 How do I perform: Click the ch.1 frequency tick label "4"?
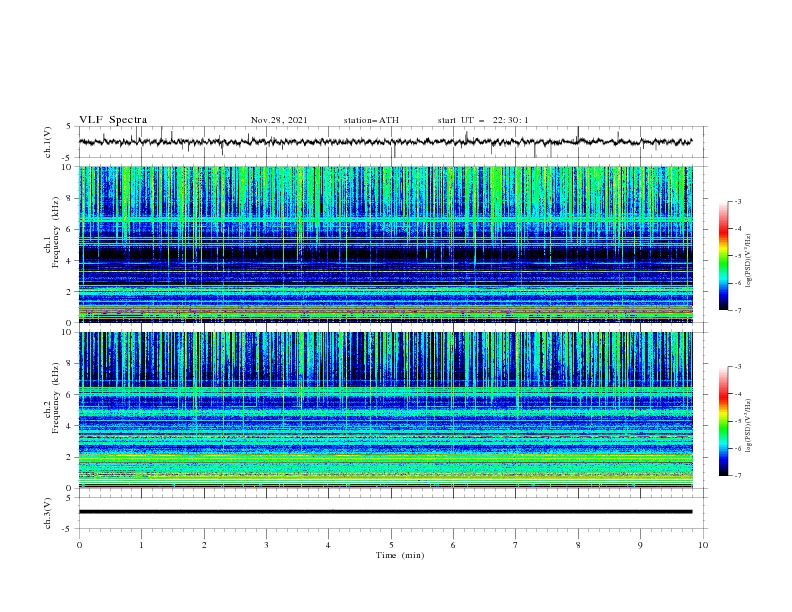coord(71,261)
